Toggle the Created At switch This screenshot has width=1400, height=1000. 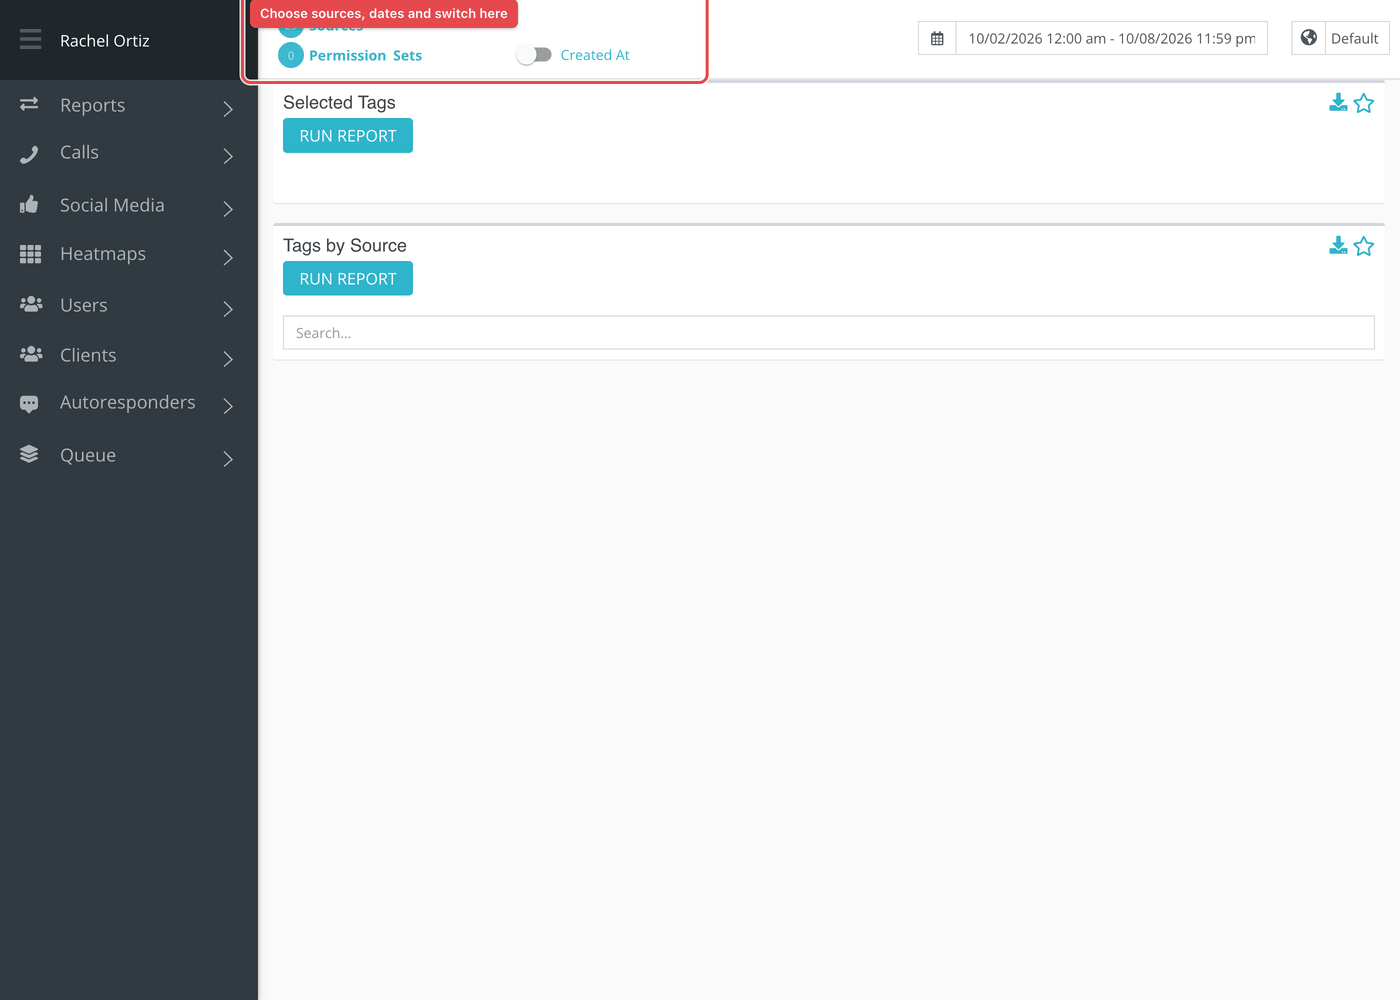(534, 55)
